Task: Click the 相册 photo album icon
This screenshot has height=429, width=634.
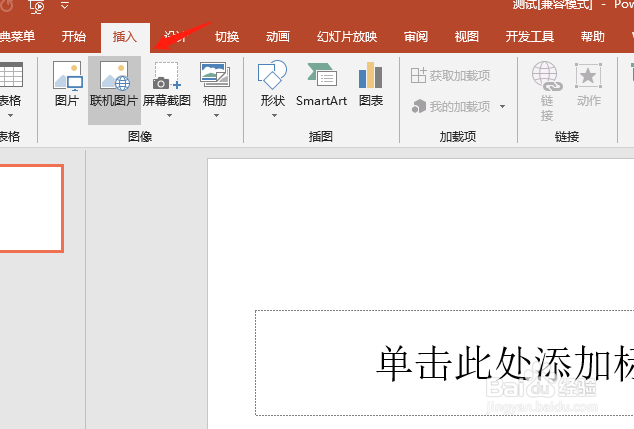Action: coord(215,75)
